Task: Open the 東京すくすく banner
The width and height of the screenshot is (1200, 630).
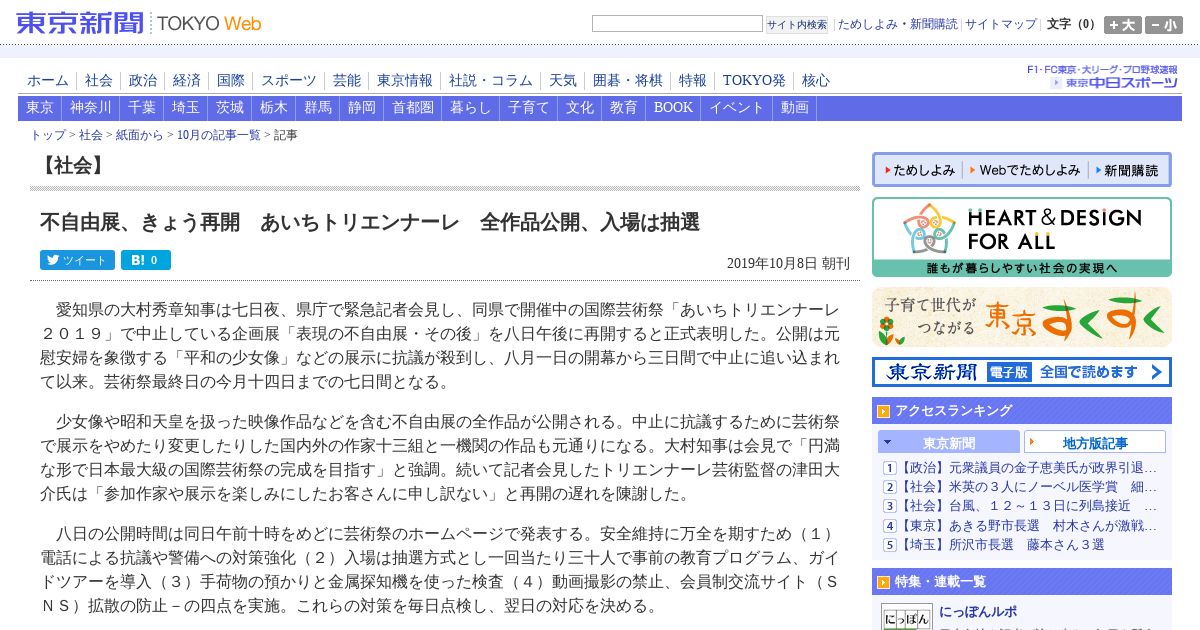Action: (1022, 317)
